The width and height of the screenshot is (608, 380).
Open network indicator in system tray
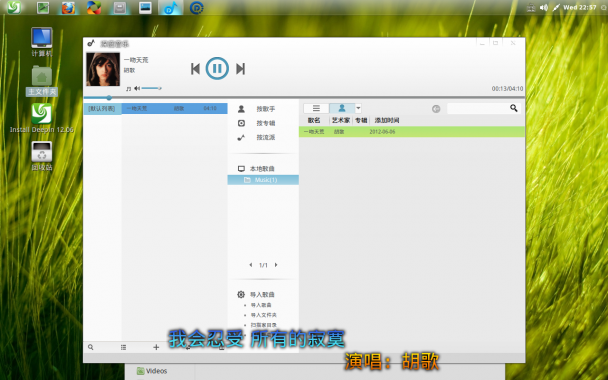tap(531, 7)
